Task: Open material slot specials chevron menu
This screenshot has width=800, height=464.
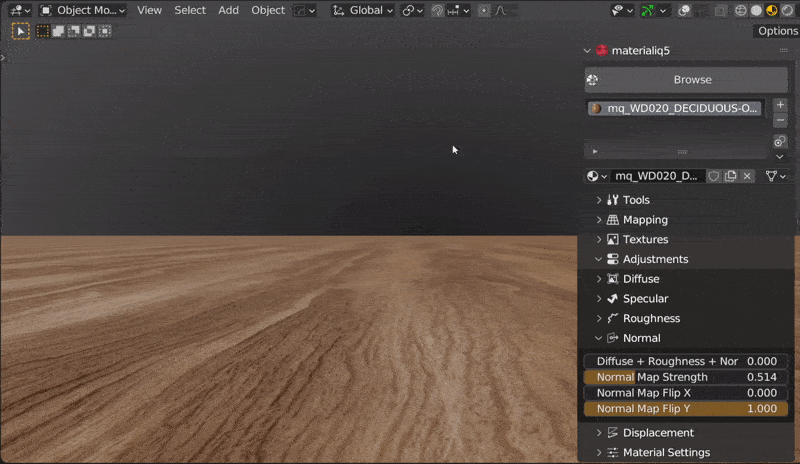Action: coord(780,157)
